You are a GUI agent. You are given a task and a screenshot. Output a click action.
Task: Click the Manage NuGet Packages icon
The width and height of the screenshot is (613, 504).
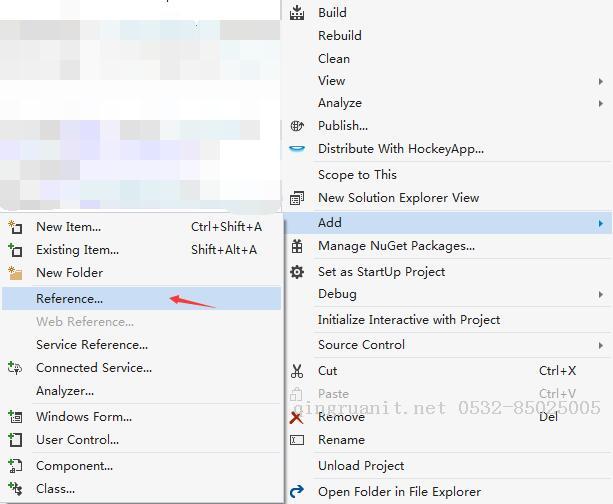pos(297,246)
